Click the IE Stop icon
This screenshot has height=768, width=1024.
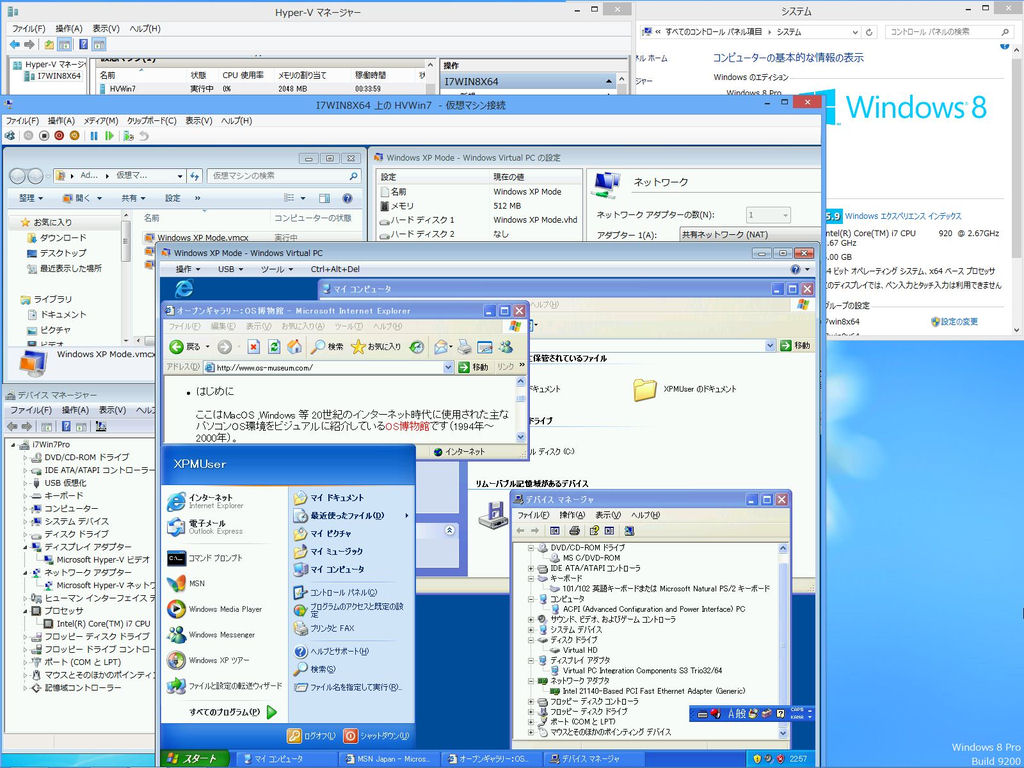(253, 347)
